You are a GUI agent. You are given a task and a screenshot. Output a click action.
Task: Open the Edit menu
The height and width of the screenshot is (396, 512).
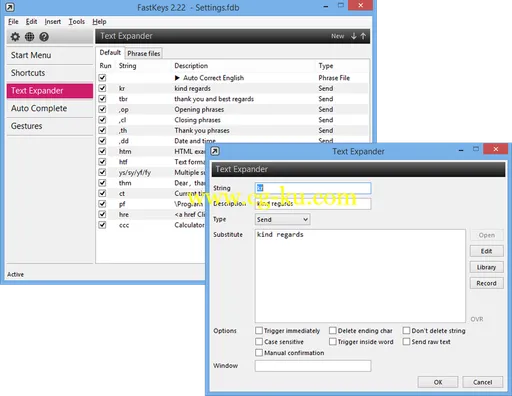point(31,22)
